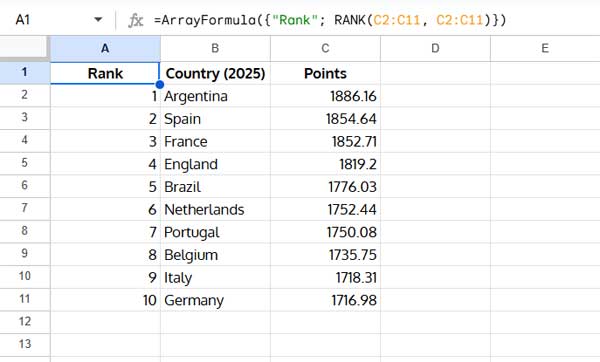Click the Country (2025) header cell
The image size is (600, 362).
(x=215, y=73)
